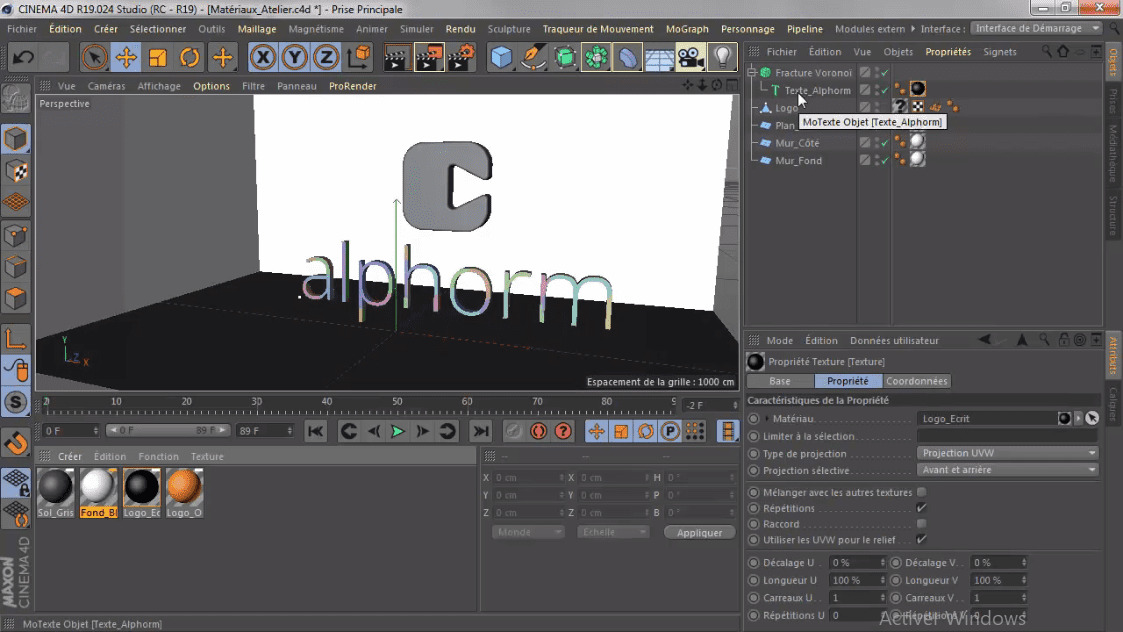This screenshot has height=632, width=1123.
Task: Click the Appliquer button
Action: [x=700, y=532]
